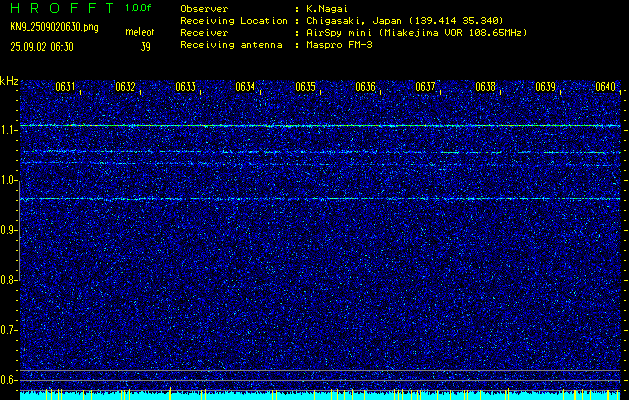
Task: Click the timestamp 25.09.02 06:30
Action: point(42,47)
